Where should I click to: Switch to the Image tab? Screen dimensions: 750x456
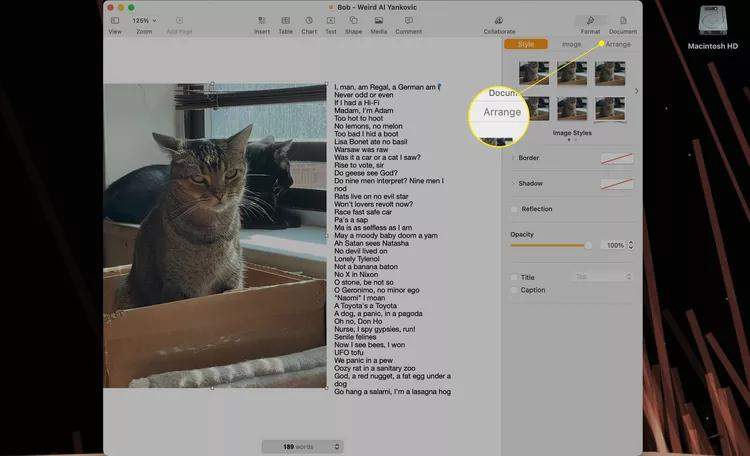pos(571,44)
